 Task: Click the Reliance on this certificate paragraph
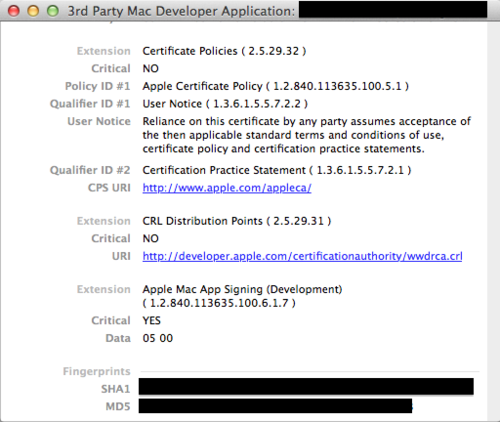tap(307, 135)
